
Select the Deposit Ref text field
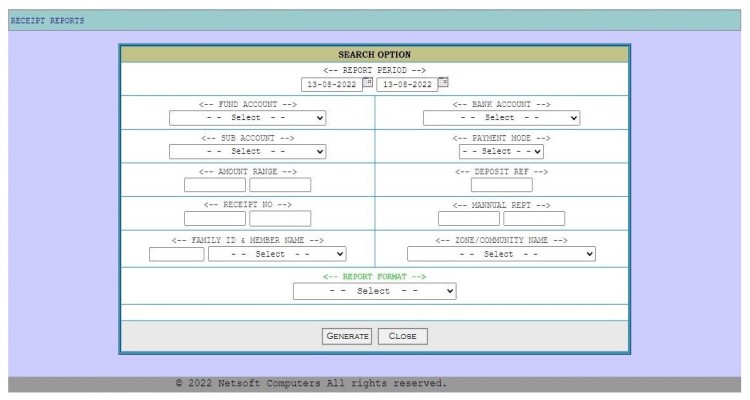(501, 185)
